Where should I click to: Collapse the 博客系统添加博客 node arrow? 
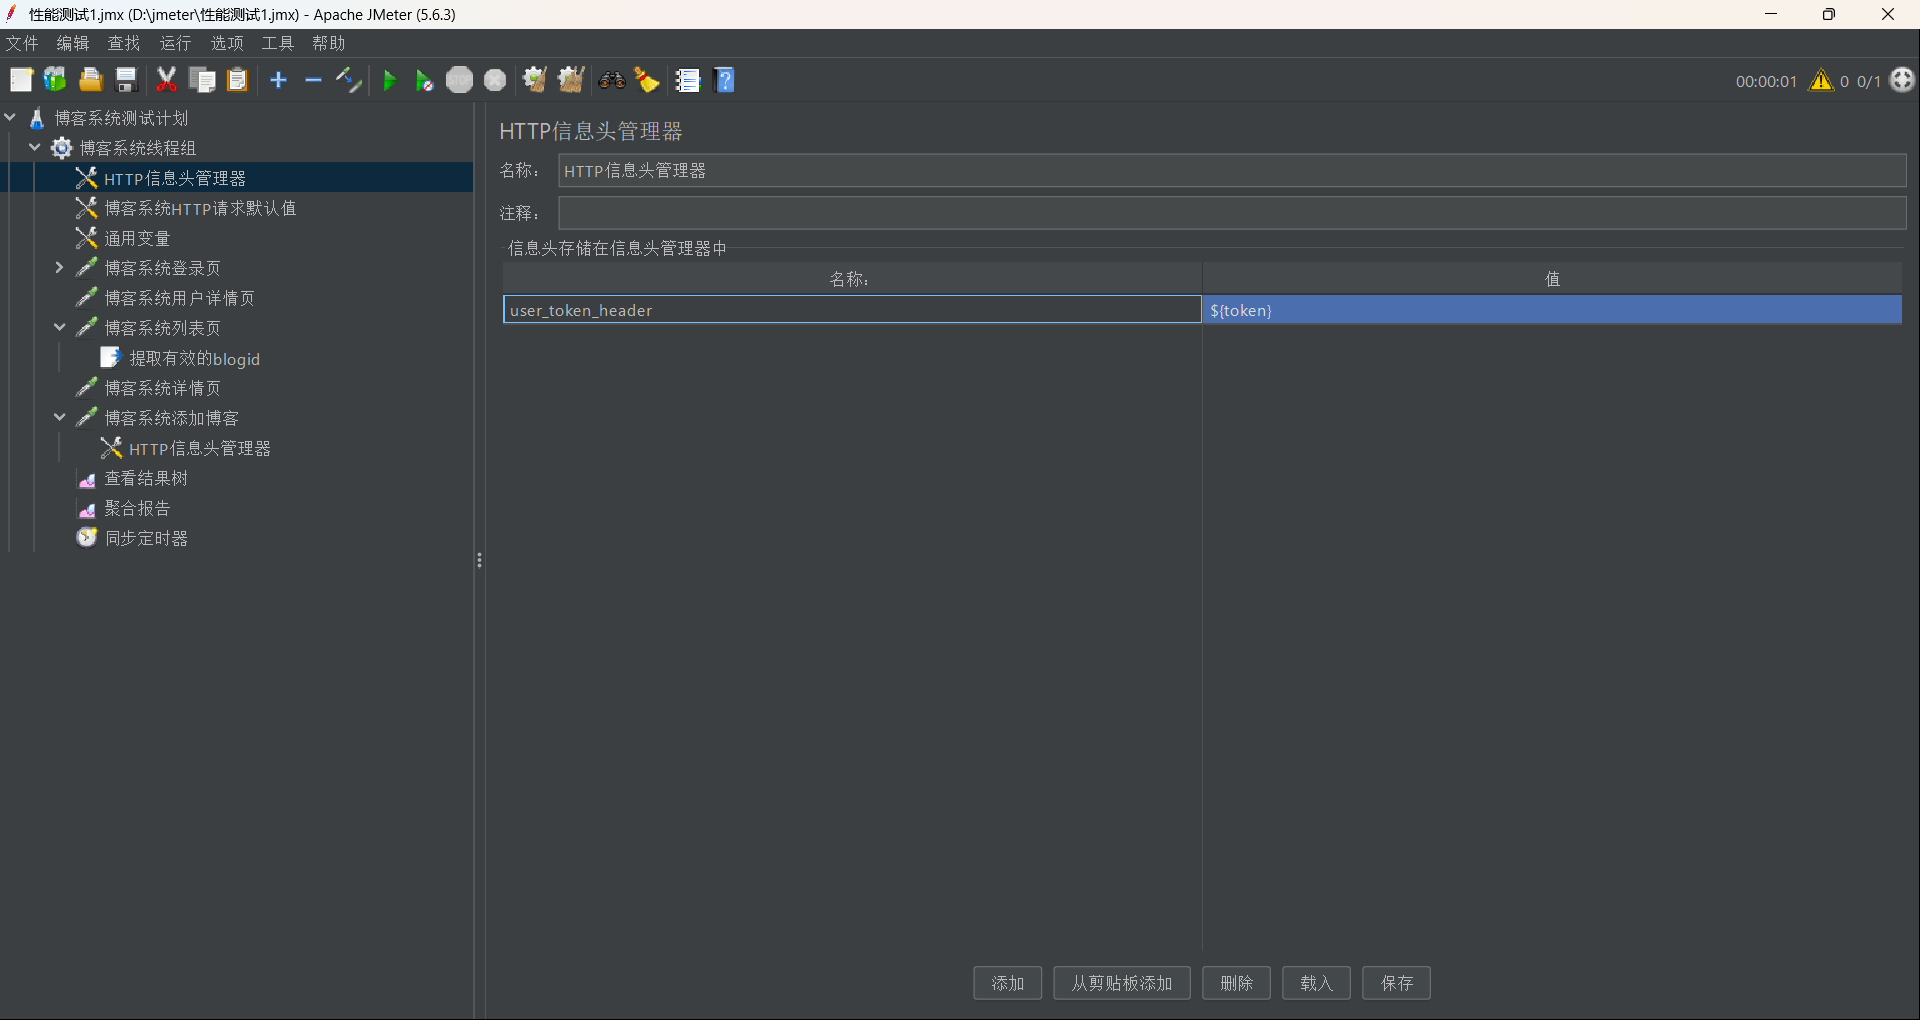[59, 418]
